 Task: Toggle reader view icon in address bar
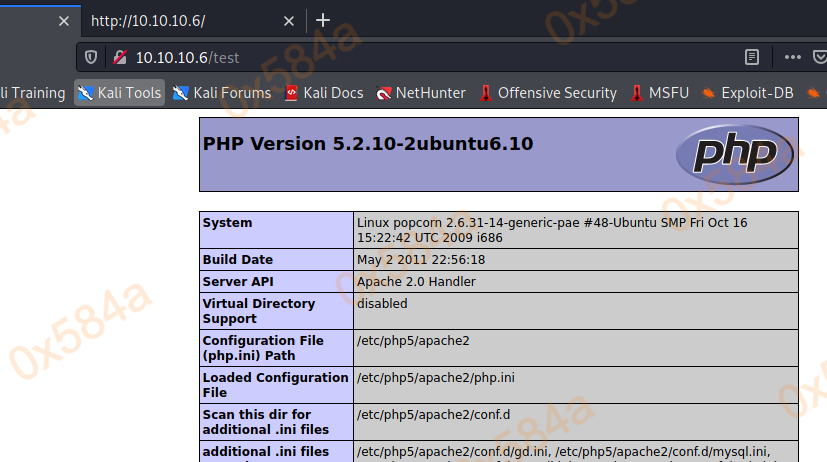pos(752,57)
